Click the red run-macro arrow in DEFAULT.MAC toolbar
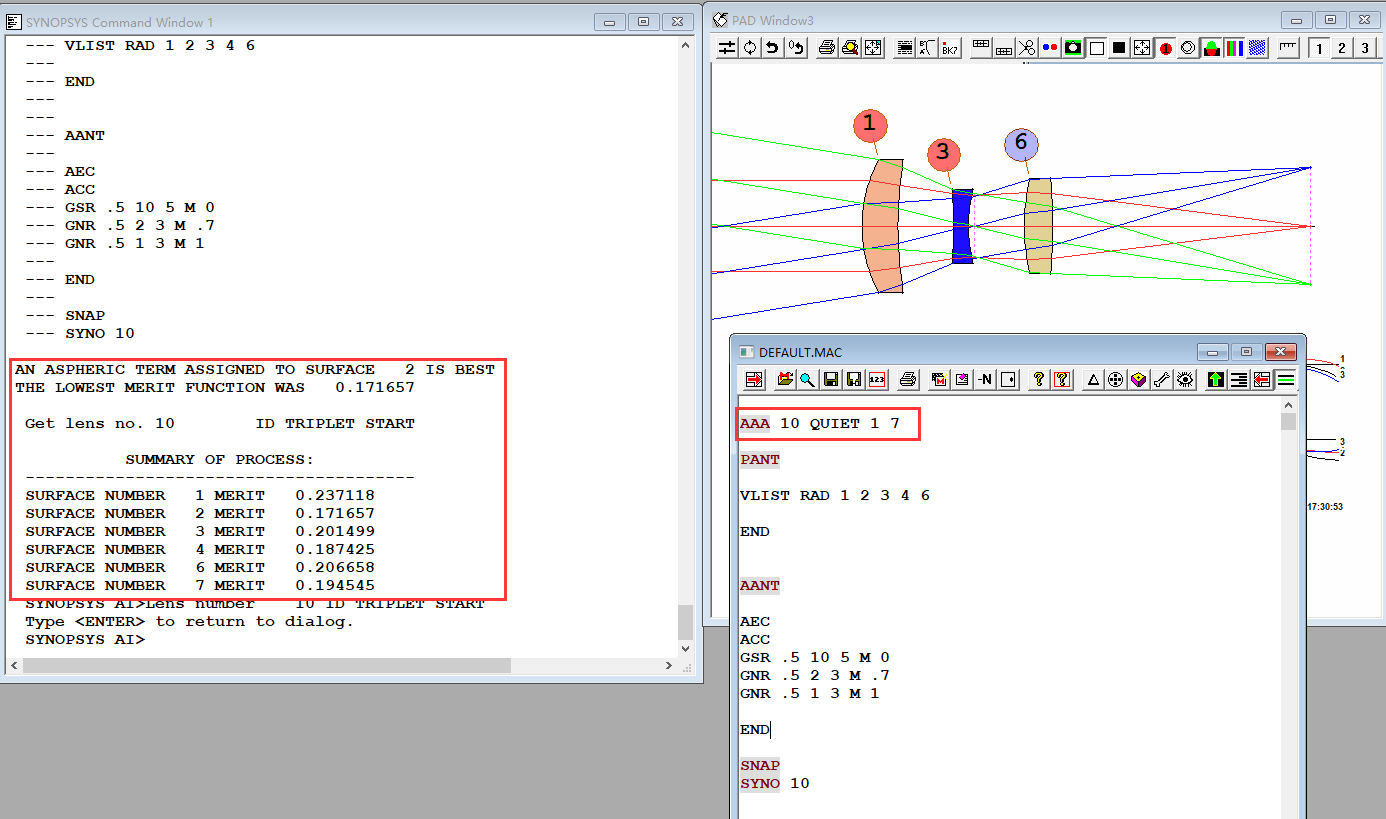The height and width of the screenshot is (819, 1386). 754,379
